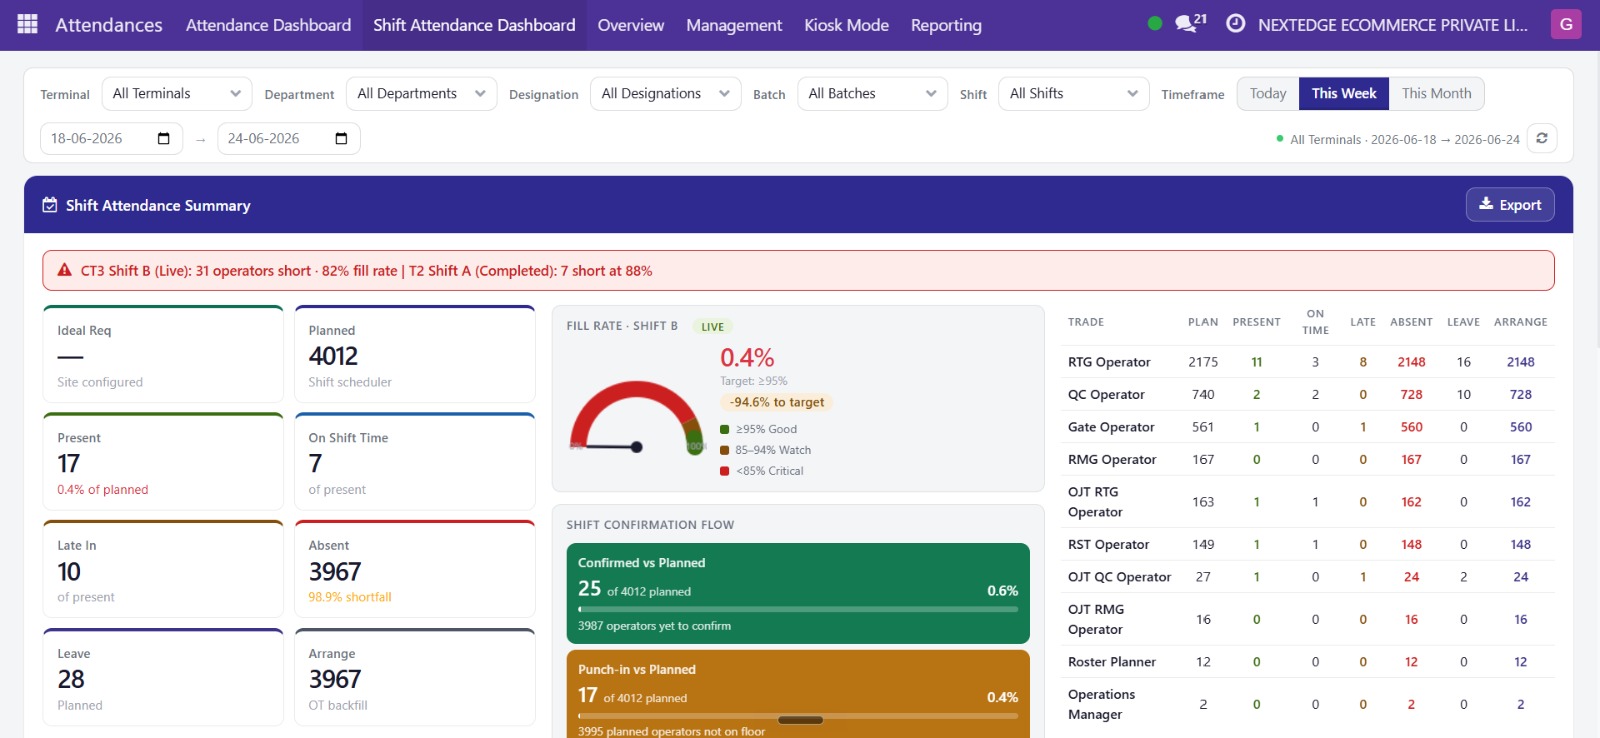Click the clock activities icon
Screen dimensions: 1600x738
coord(1236,24)
